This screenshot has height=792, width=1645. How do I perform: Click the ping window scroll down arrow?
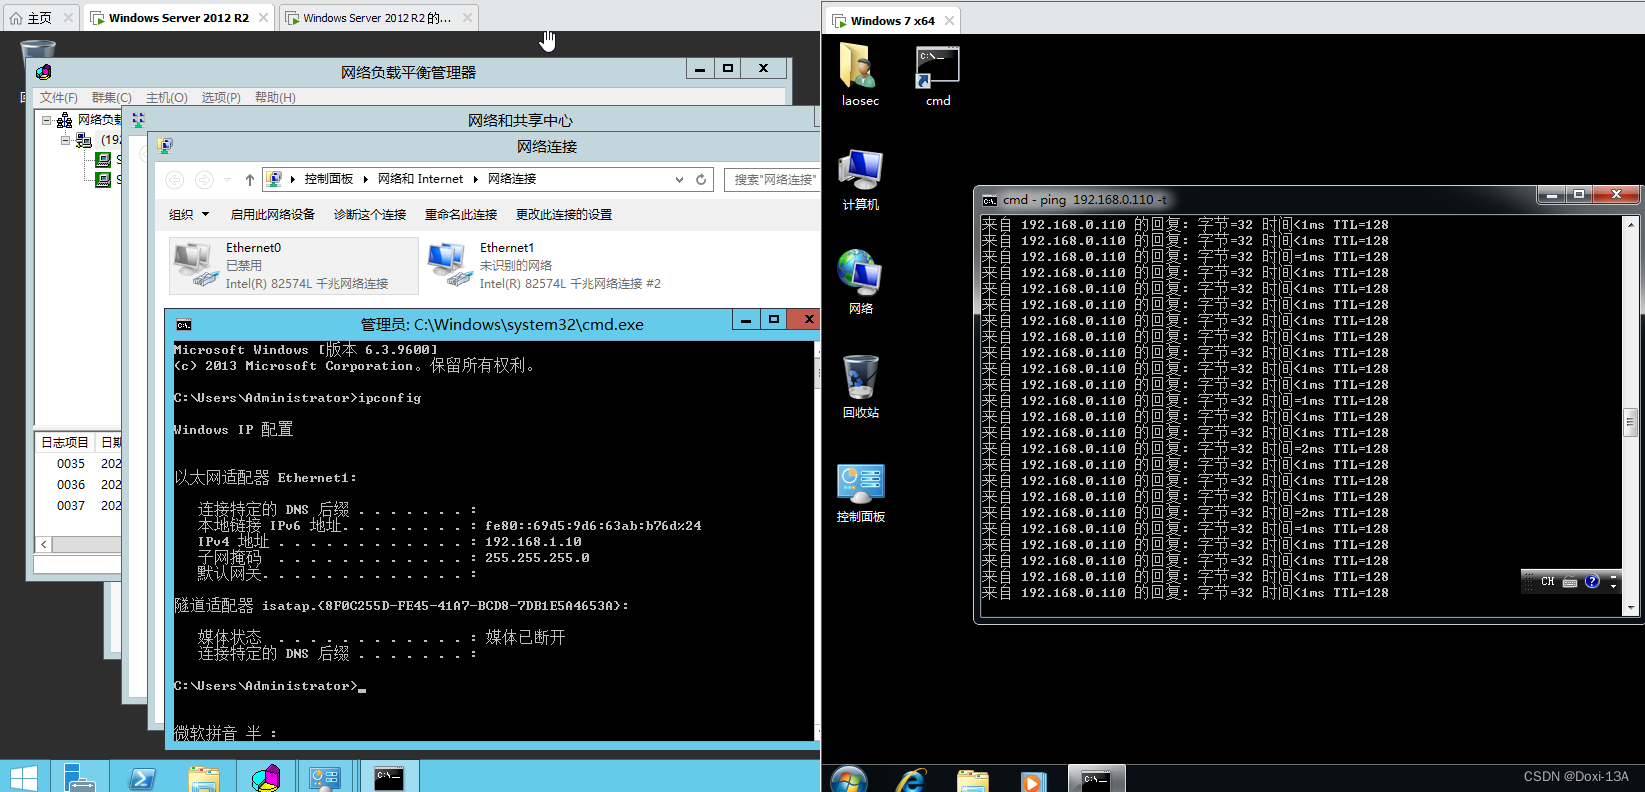point(1630,607)
